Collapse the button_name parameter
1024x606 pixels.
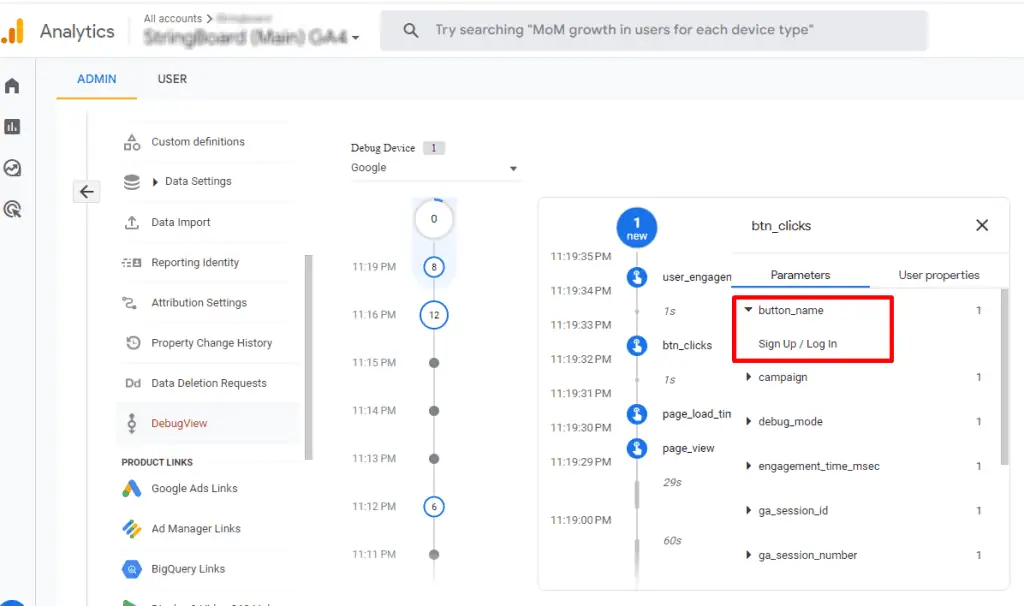pyautogui.click(x=747, y=309)
